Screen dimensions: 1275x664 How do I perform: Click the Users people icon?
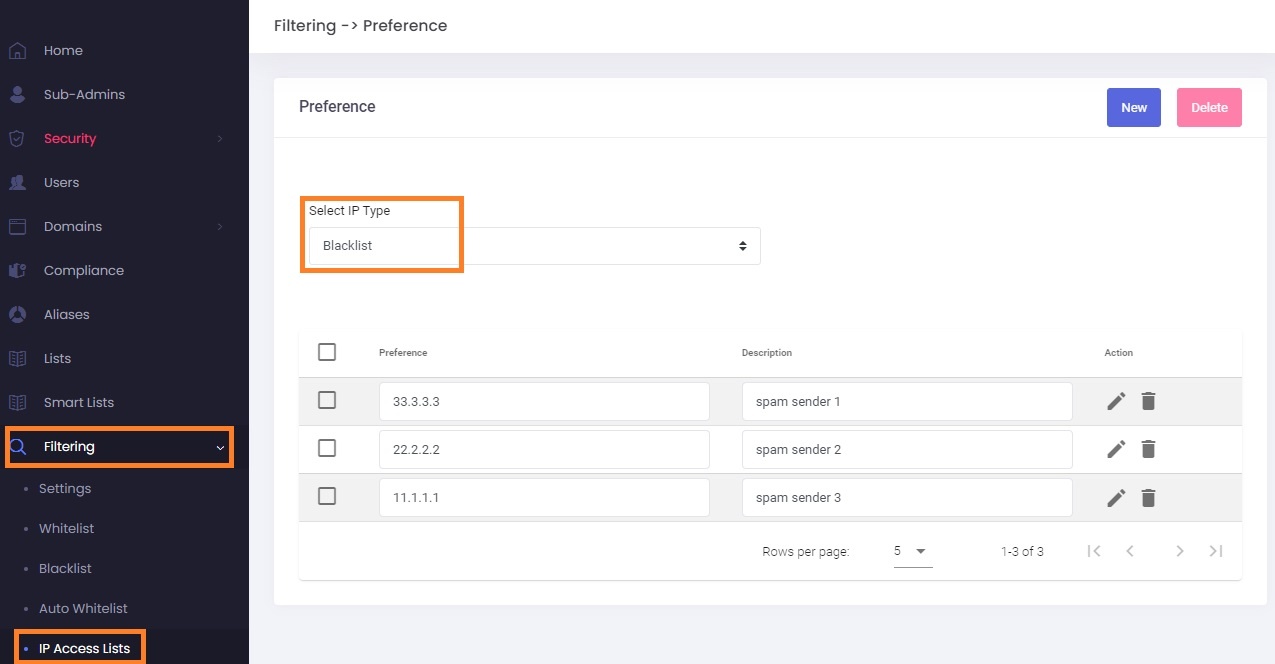tap(17, 183)
